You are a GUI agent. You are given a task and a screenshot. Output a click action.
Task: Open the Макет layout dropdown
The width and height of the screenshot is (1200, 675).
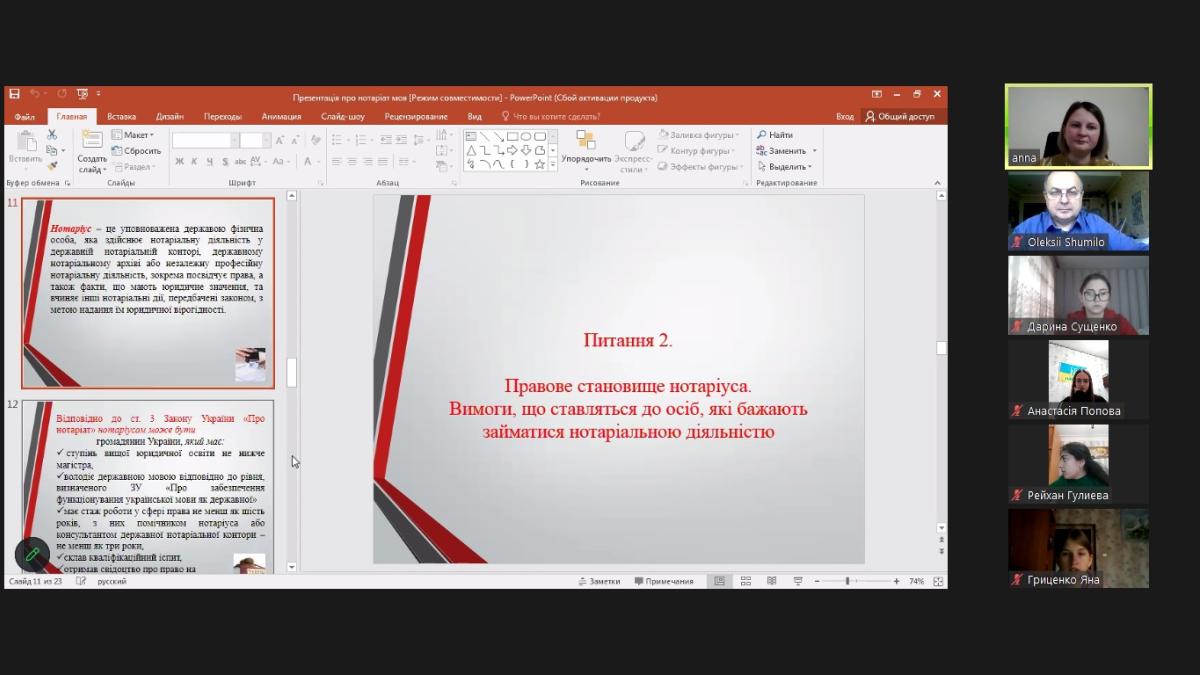133,135
